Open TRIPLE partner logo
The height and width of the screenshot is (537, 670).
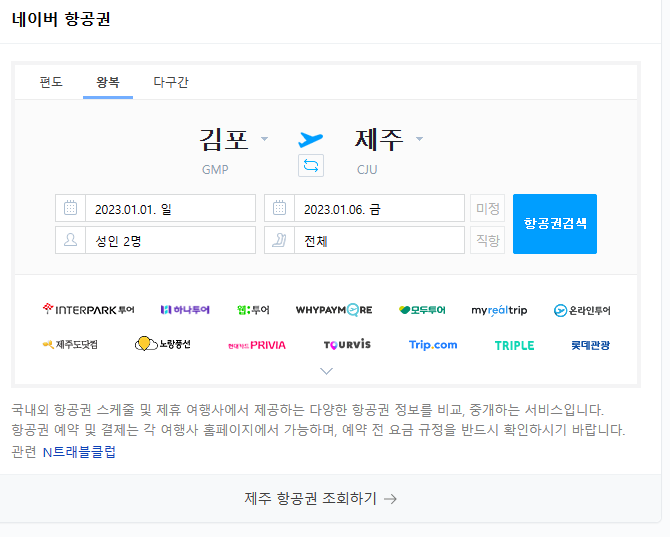[x=514, y=346]
